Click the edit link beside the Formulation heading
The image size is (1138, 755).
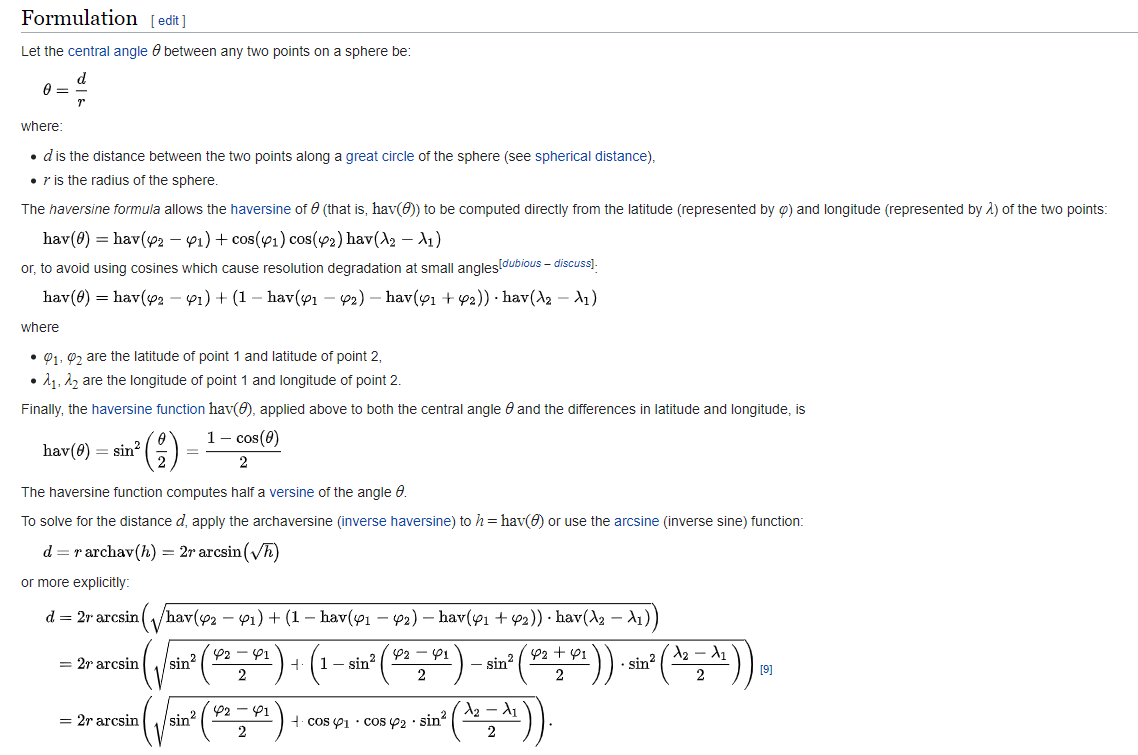[x=168, y=20]
